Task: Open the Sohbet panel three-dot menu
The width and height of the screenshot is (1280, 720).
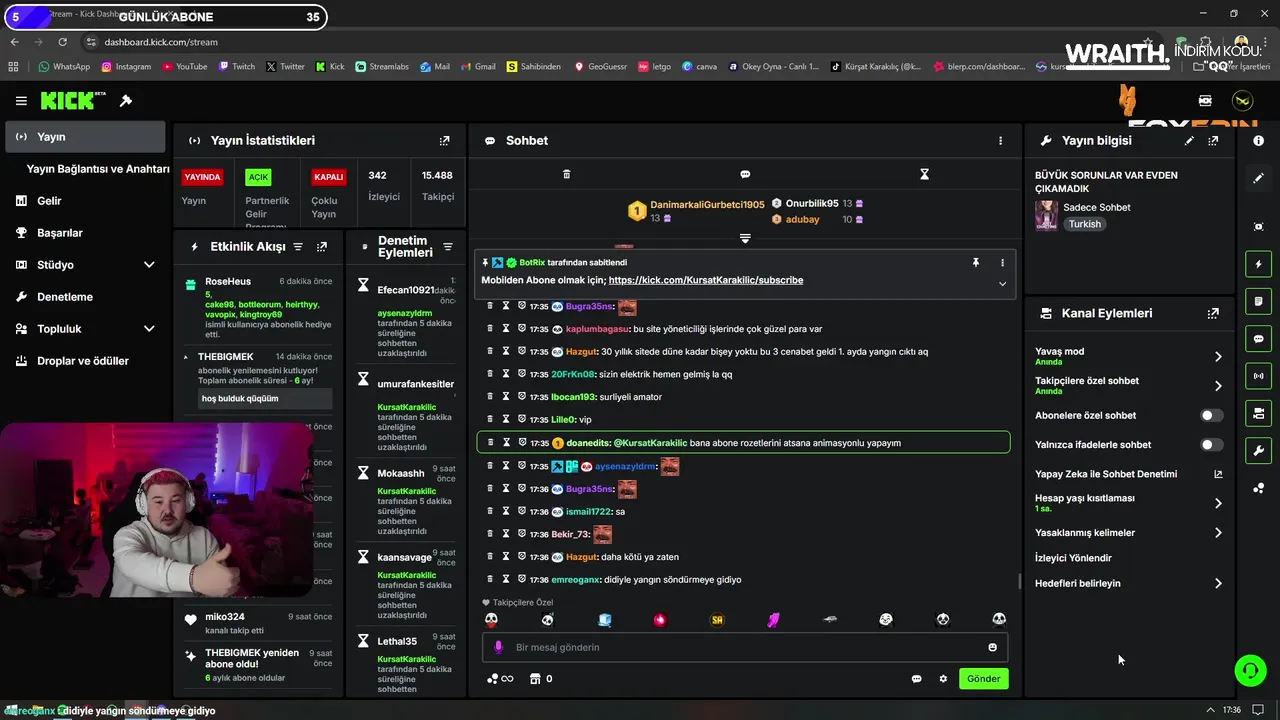Action: (1000, 141)
